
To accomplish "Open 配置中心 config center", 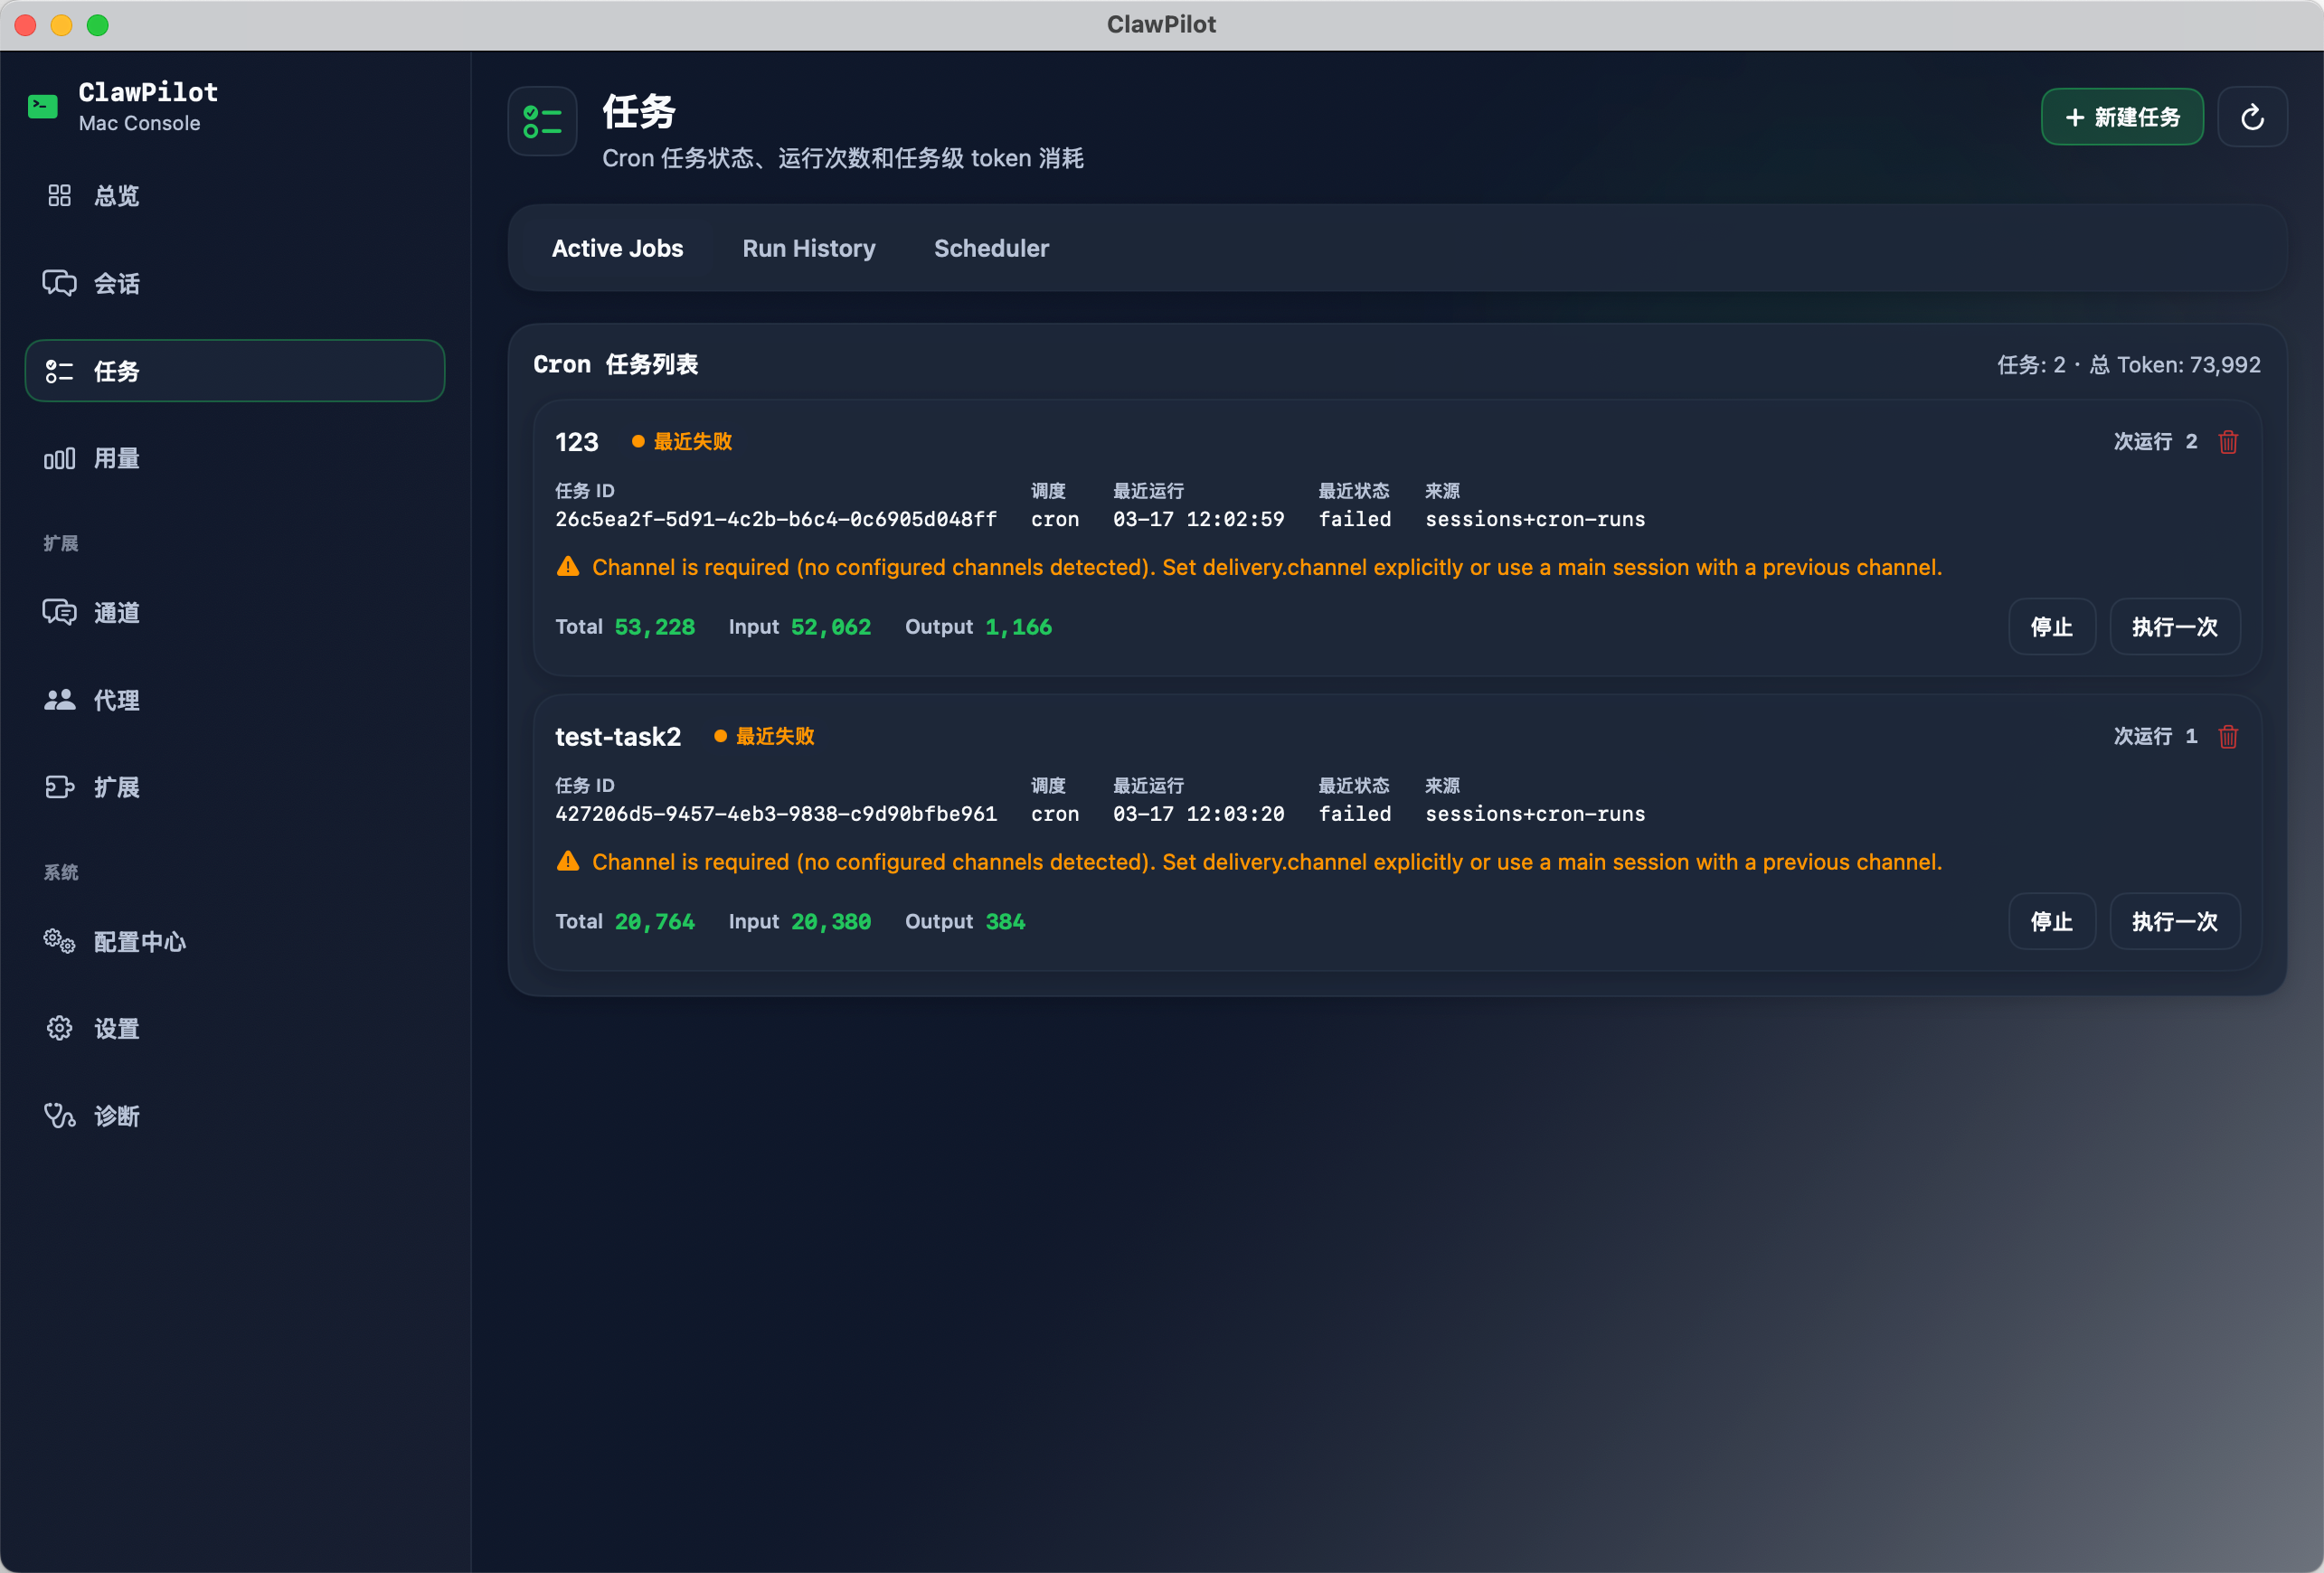I will pos(139,942).
